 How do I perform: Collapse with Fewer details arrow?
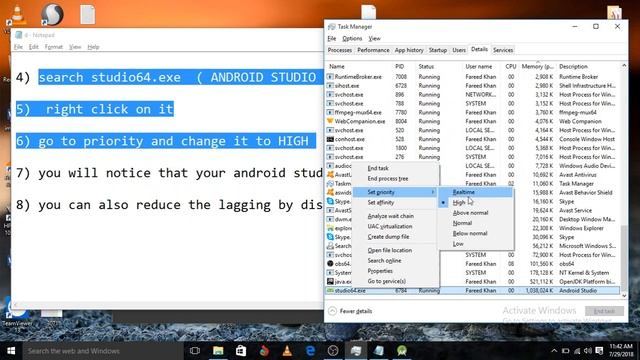(x=332, y=311)
